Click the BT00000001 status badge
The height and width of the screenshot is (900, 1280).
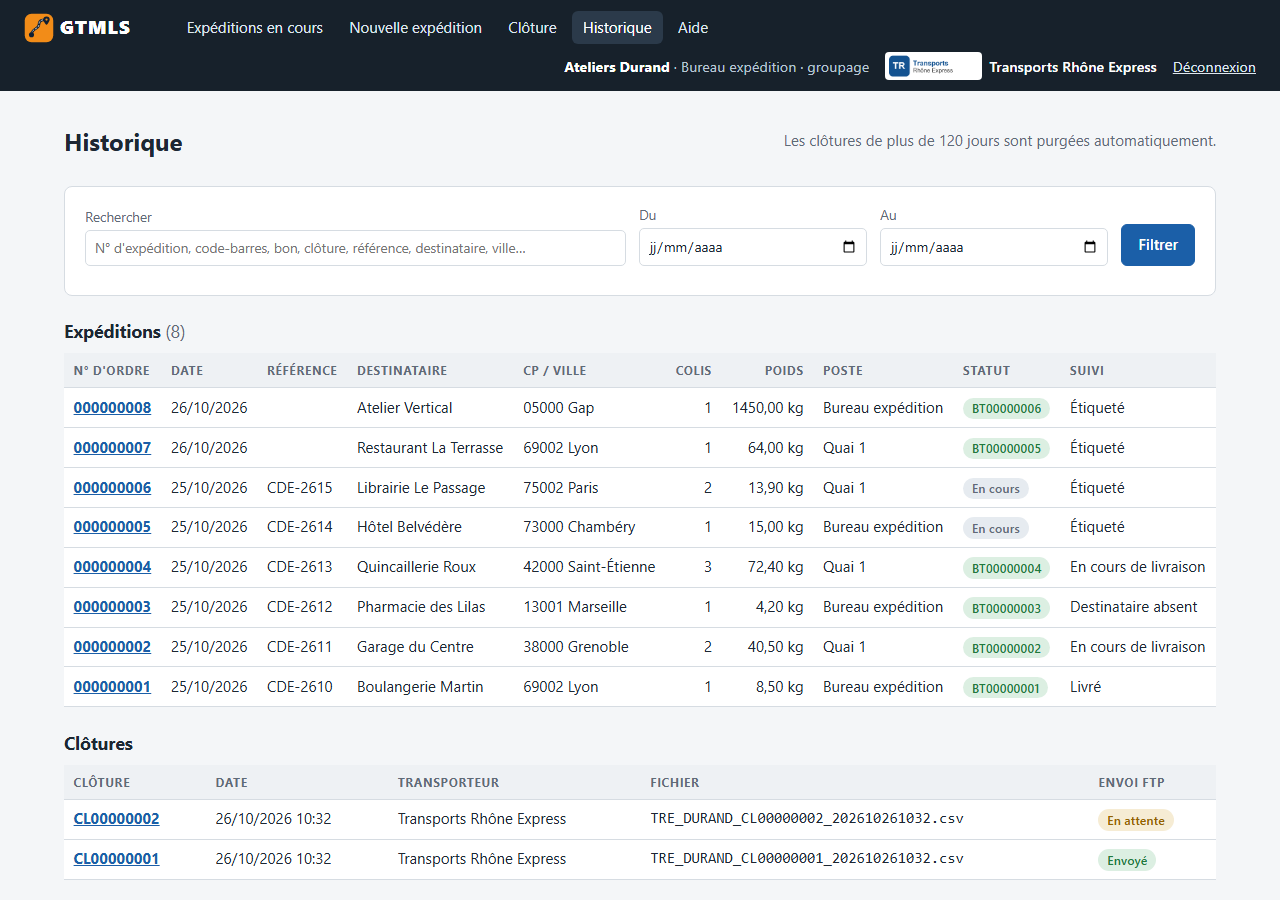tap(1006, 688)
